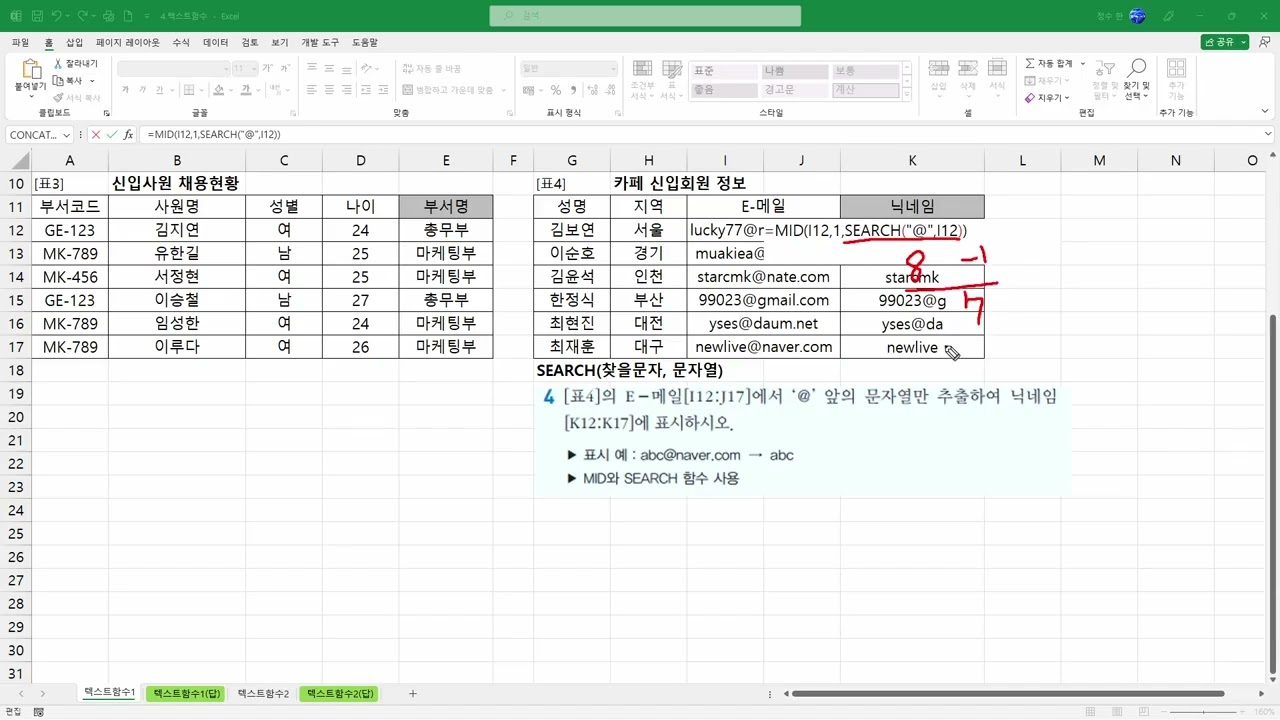Click the AutoSum (자동 합계) sigma icon

[x=1030, y=64]
